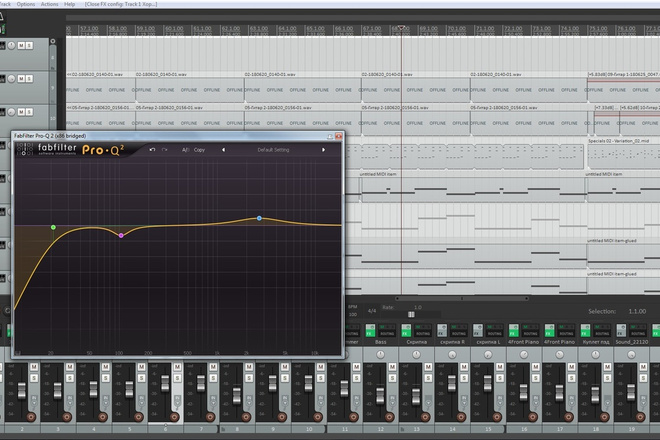
Task: Open the input dropdown on channel 16 4Front Piano
Action: point(535,400)
